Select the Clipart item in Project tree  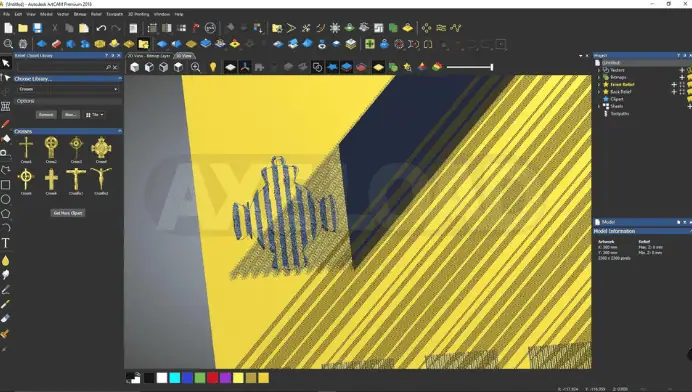tap(617, 99)
